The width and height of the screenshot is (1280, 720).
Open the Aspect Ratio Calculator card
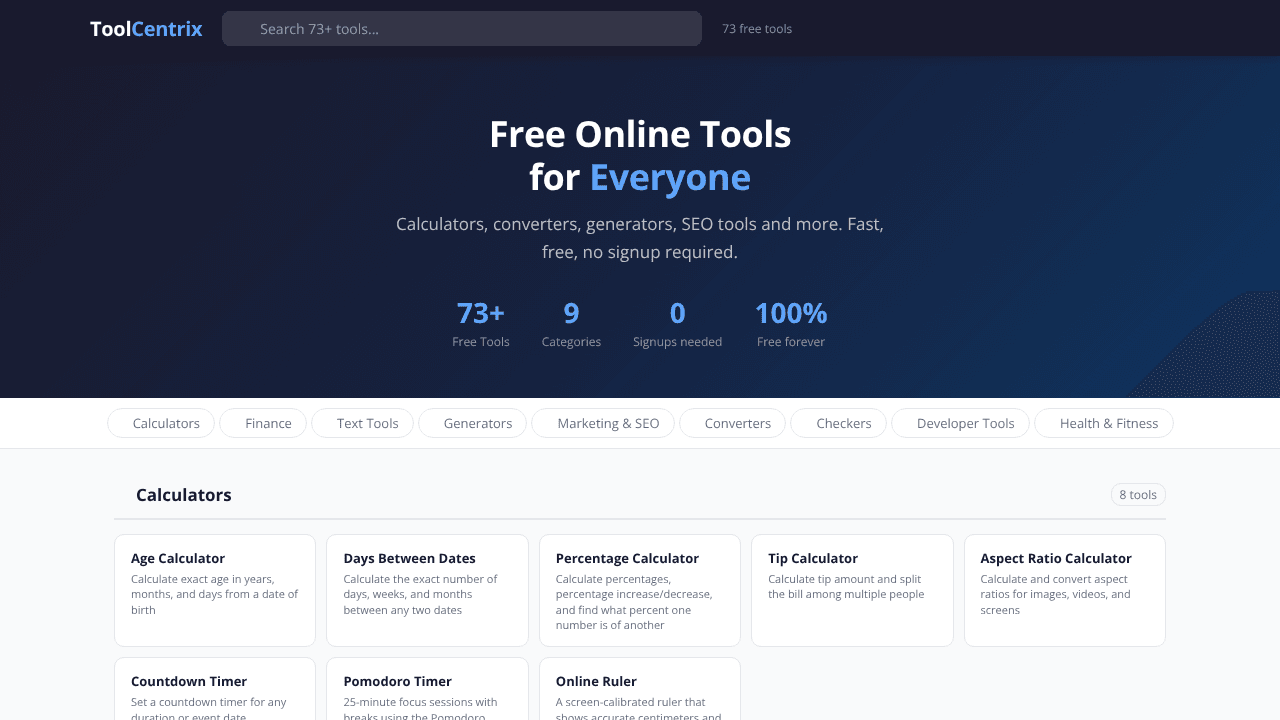[x=1065, y=590]
